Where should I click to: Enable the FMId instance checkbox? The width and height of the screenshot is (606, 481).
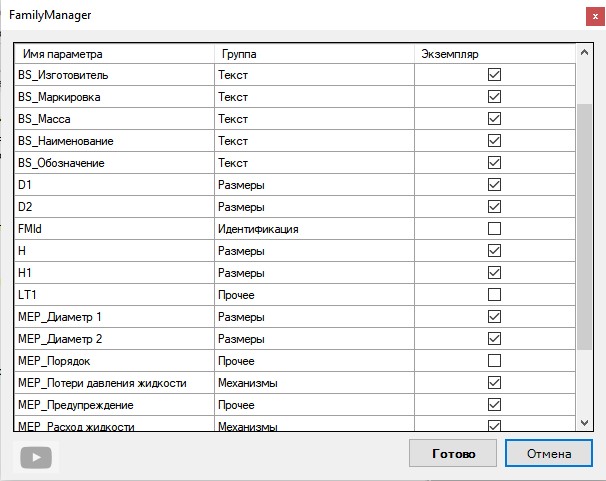[494, 229]
